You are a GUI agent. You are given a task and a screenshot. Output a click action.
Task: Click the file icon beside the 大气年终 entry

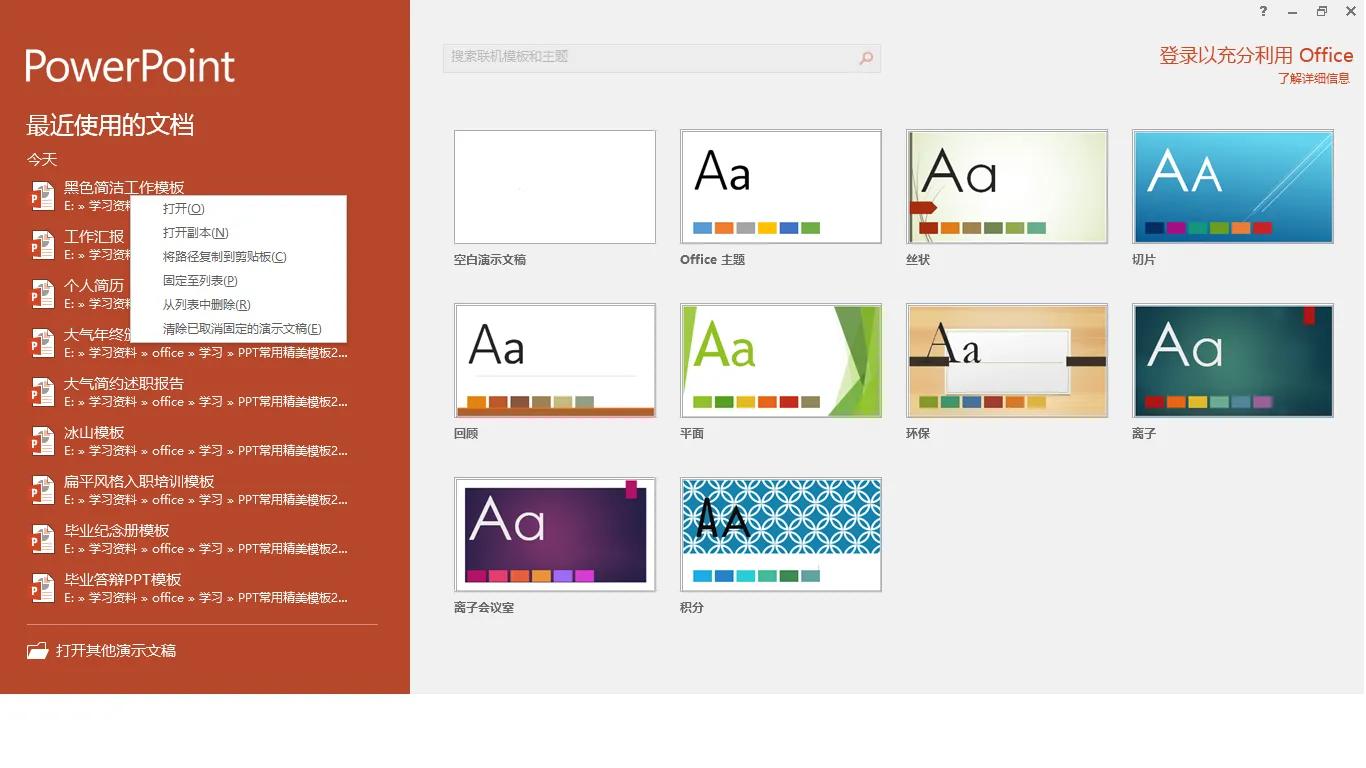[x=42, y=343]
